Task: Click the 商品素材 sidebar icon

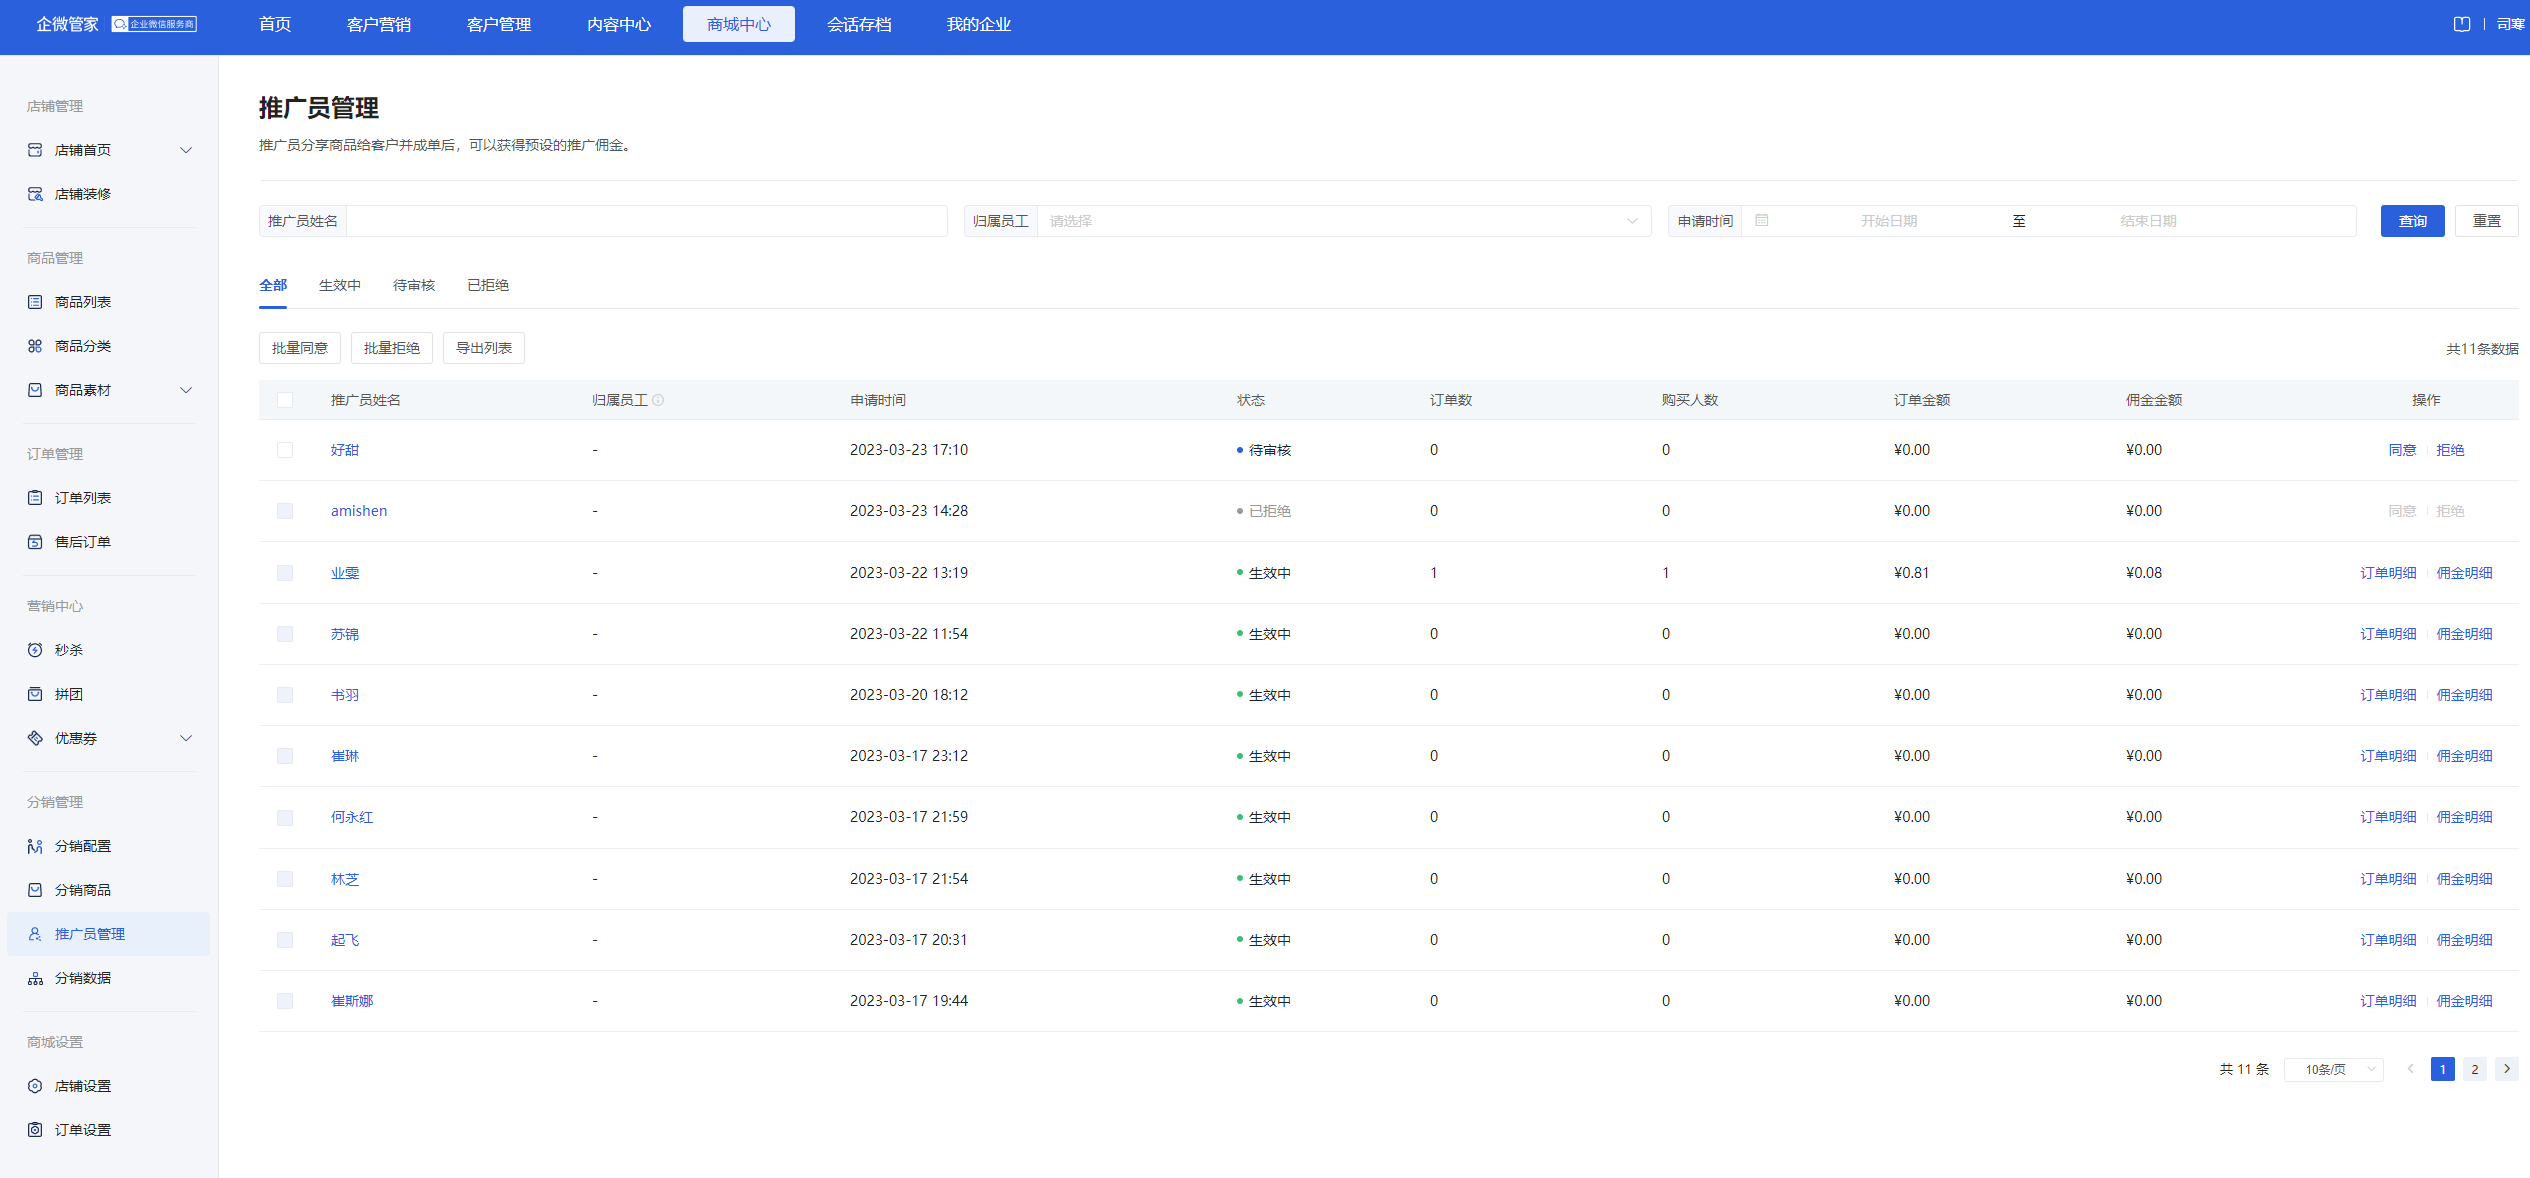Action: pyautogui.click(x=35, y=390)
